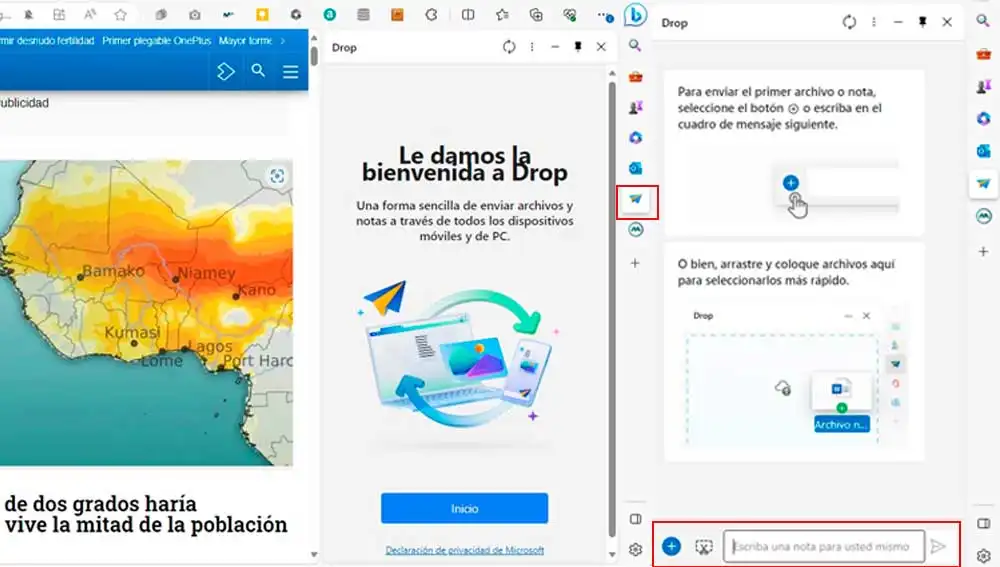The width and height of the screenshot is (1000, 567).
Task: Open Microsoft 365 in far-right sidebar
Action: tap(983, 119)
